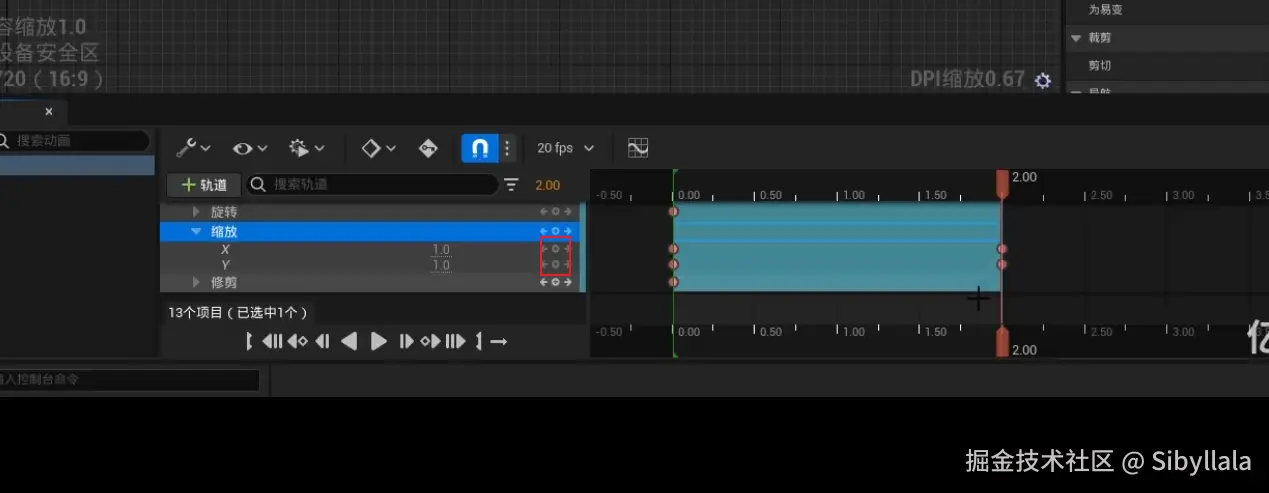Click the 剪切 property label
The image size is (1269, 493).
(1100, 66)
